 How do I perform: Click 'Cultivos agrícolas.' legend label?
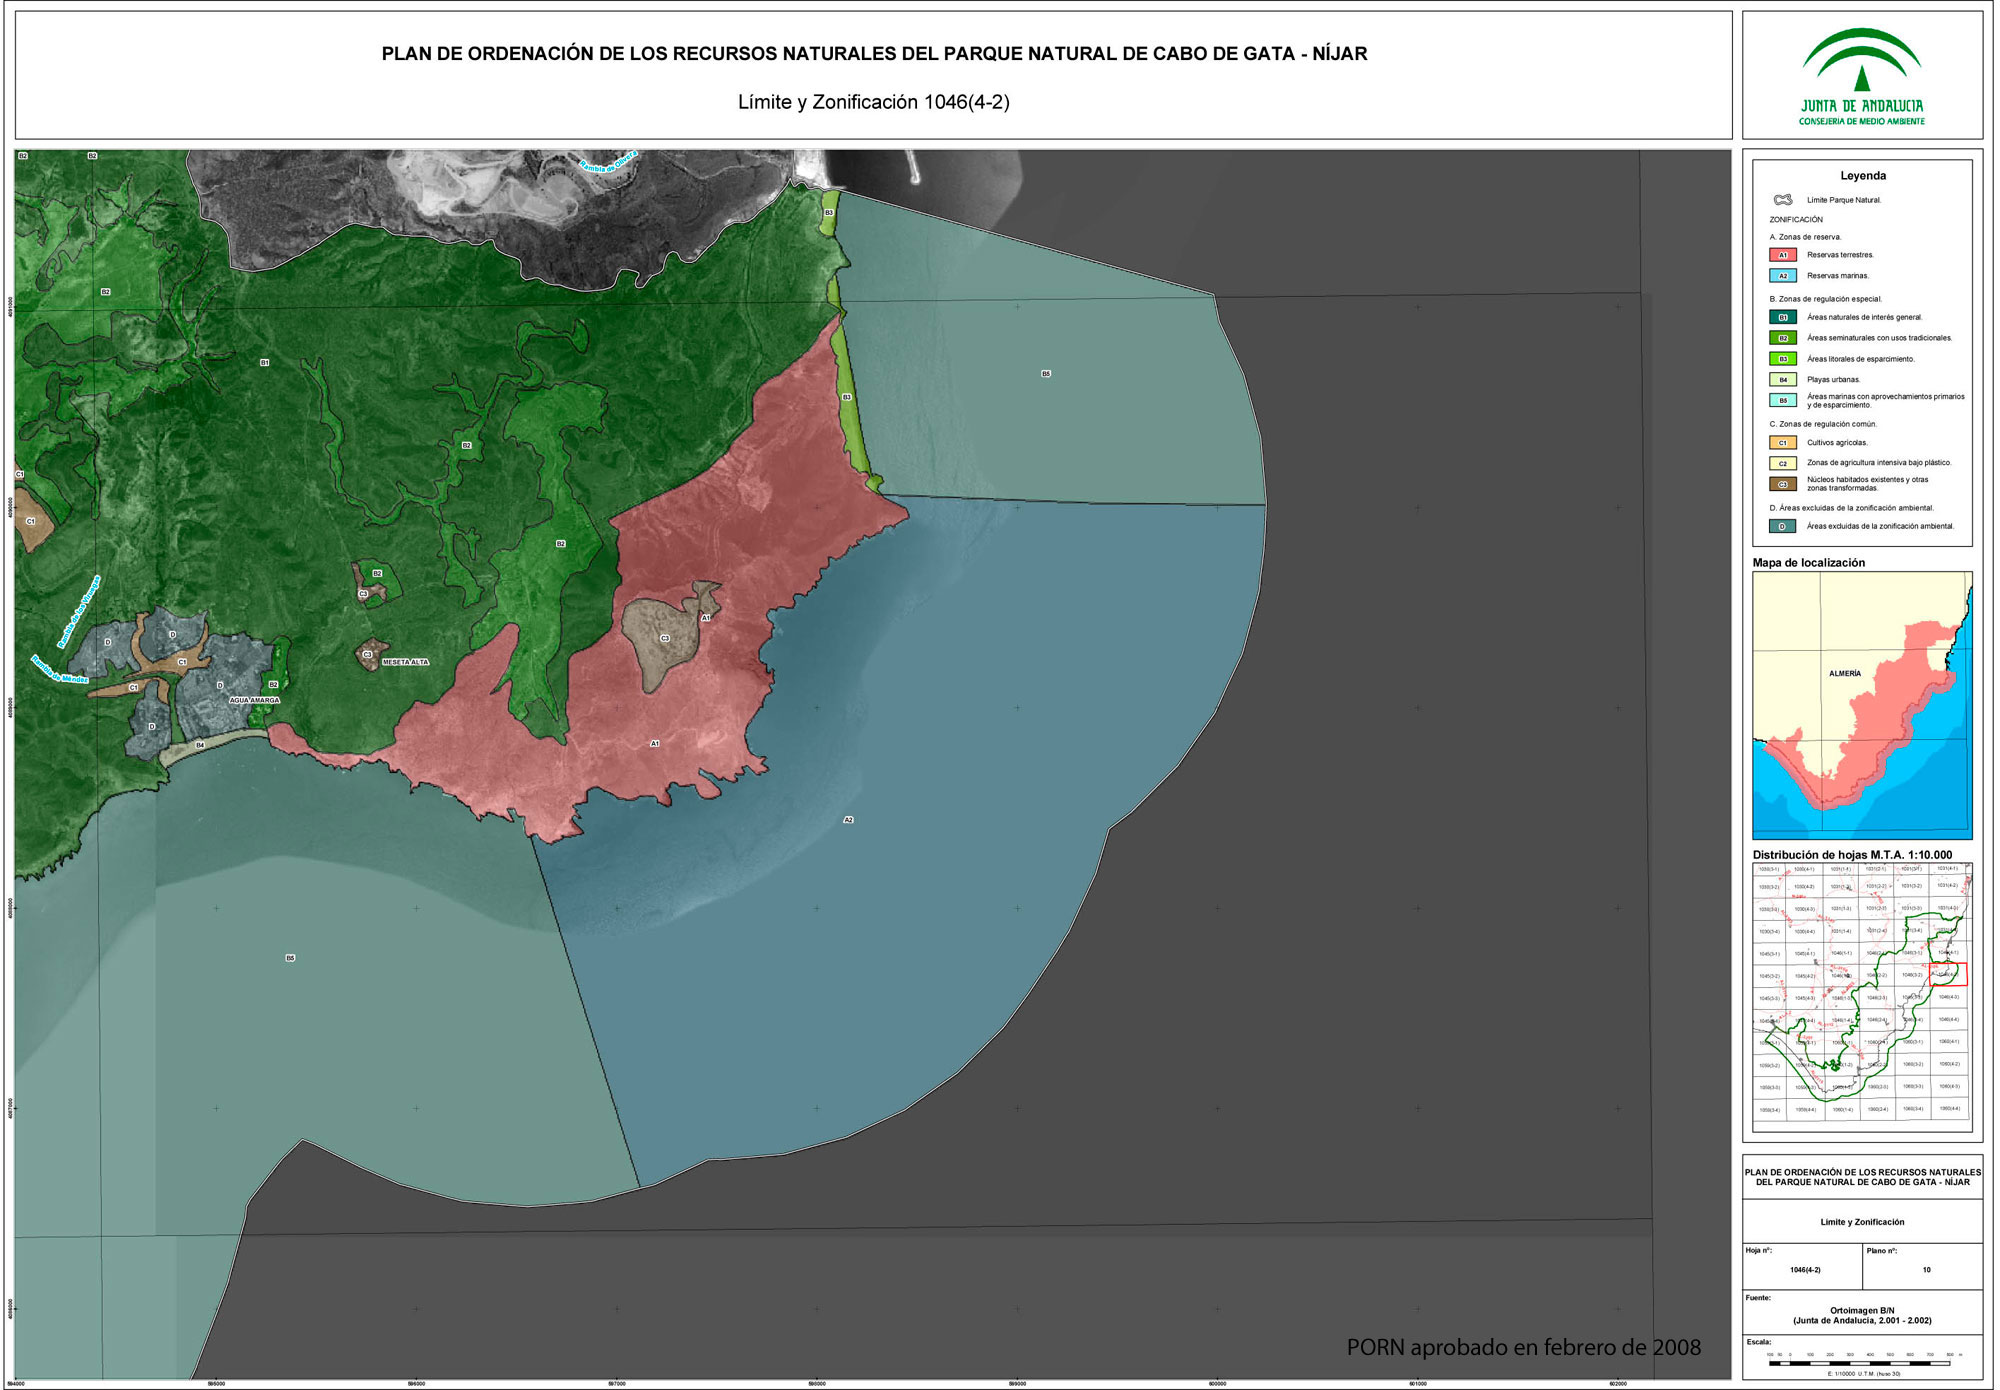click(1837, 442)
